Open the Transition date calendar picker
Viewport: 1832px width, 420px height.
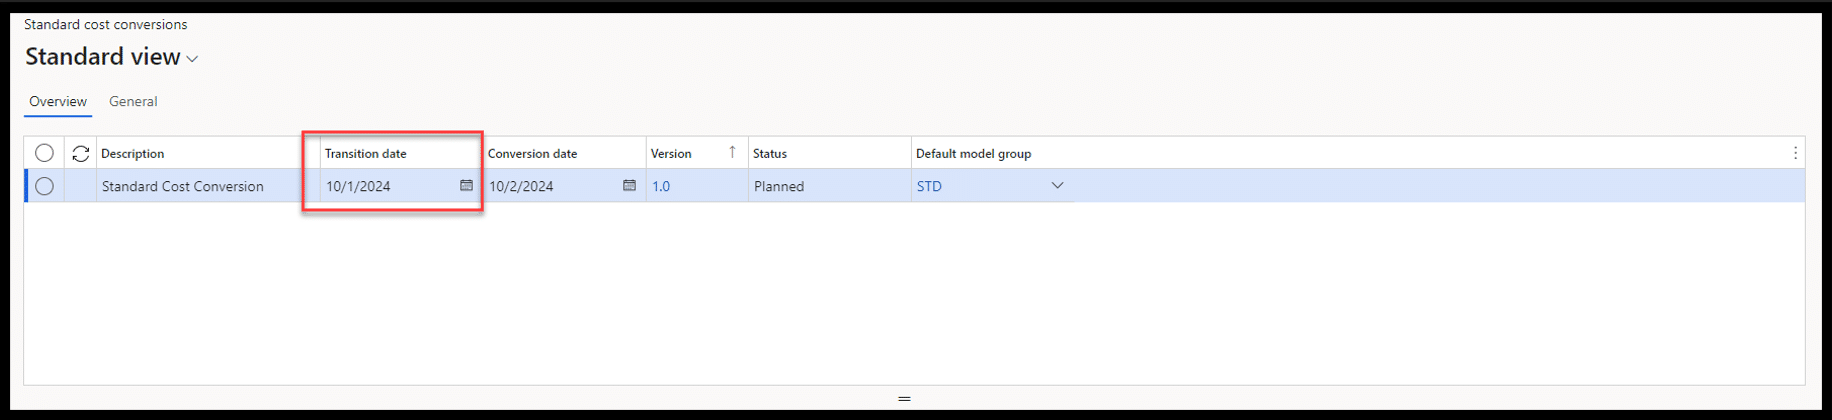tap(466, 186)
